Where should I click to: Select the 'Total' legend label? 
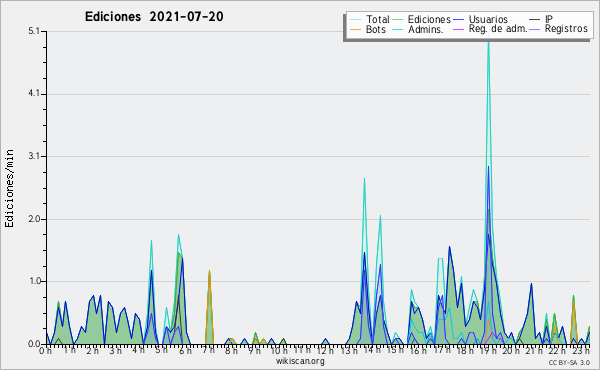pos(378,19)
